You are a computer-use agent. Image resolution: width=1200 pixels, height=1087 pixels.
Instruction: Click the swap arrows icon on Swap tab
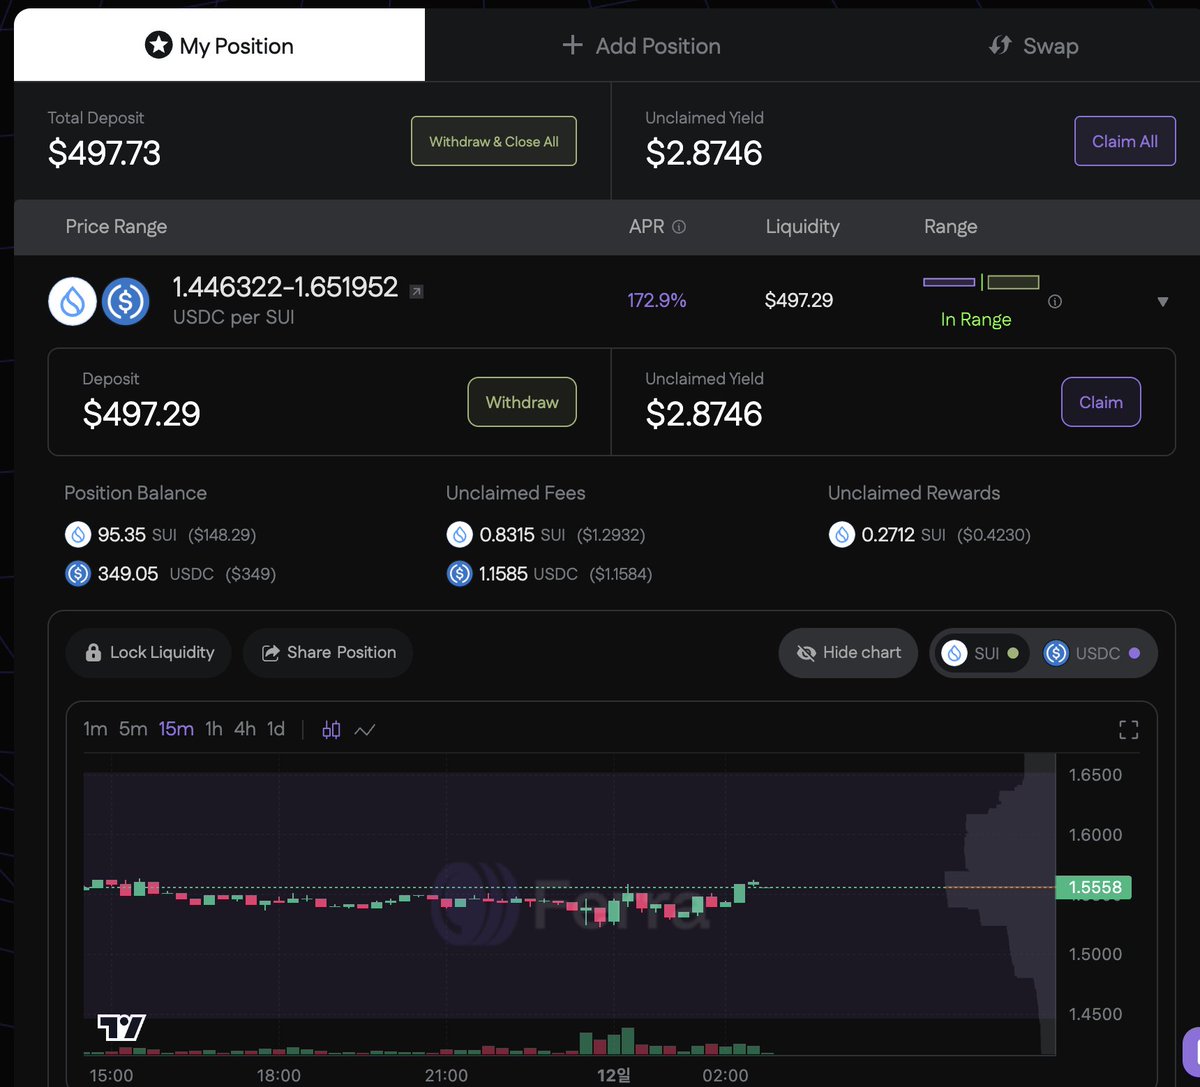(1000, 45)
